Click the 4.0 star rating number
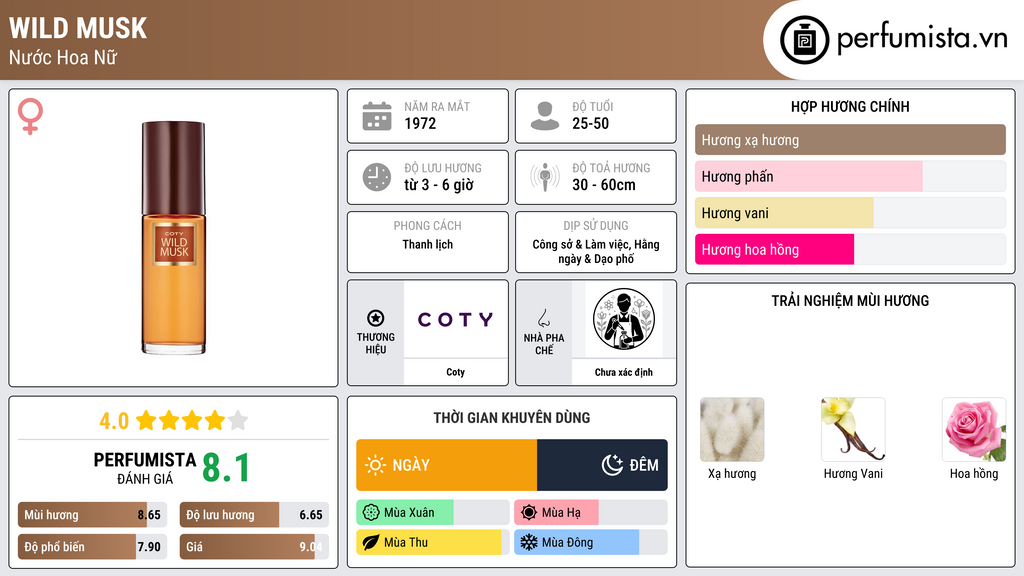Image resolution: width=1024 pixels, height=576 pixels. (114, 421)
